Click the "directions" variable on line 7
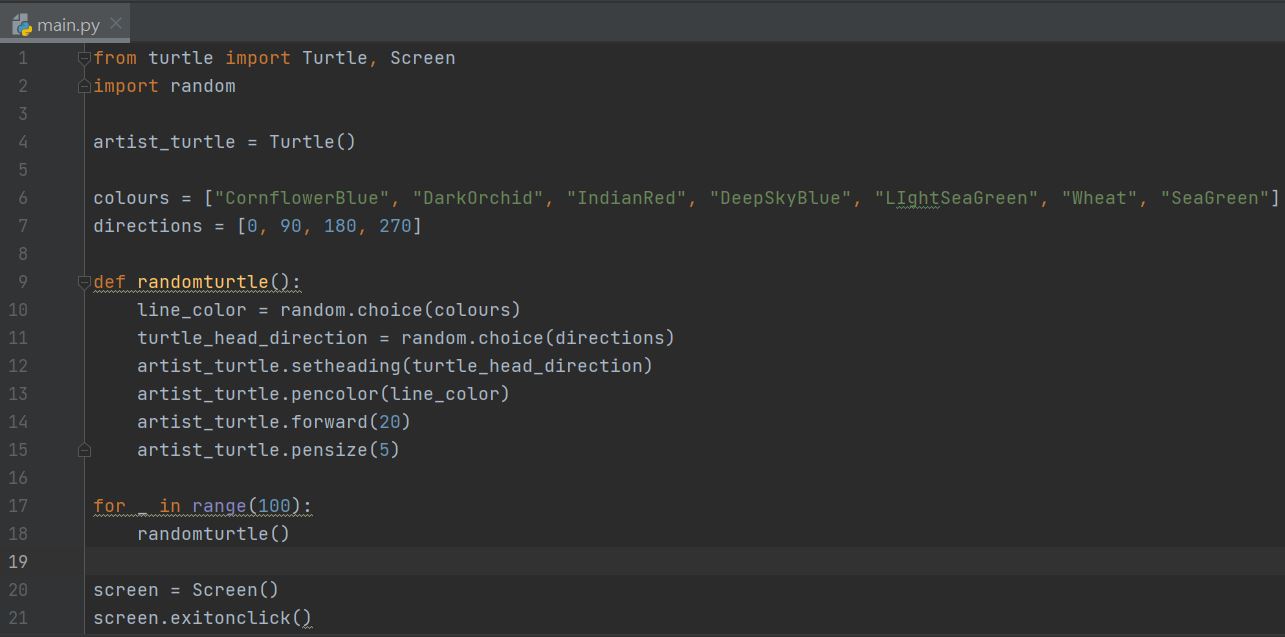Image resolution: width=1285 pixels, height=637 pixels. click(148, 226)
